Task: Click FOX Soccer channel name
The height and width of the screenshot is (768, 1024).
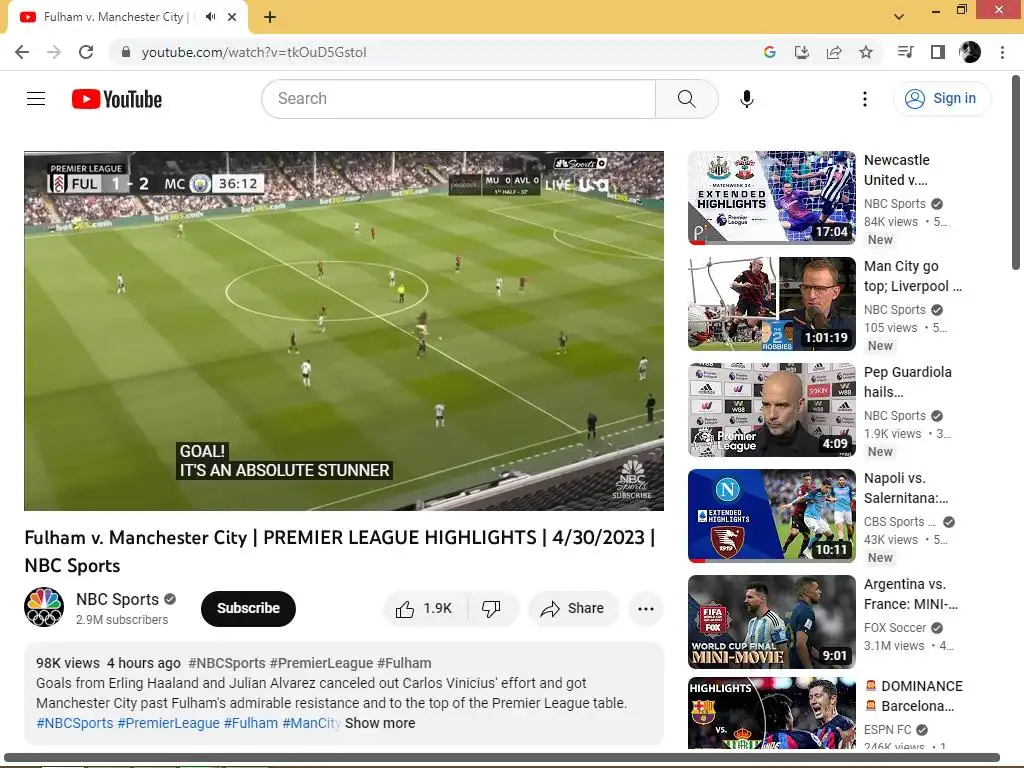Action: pos(895,628)
